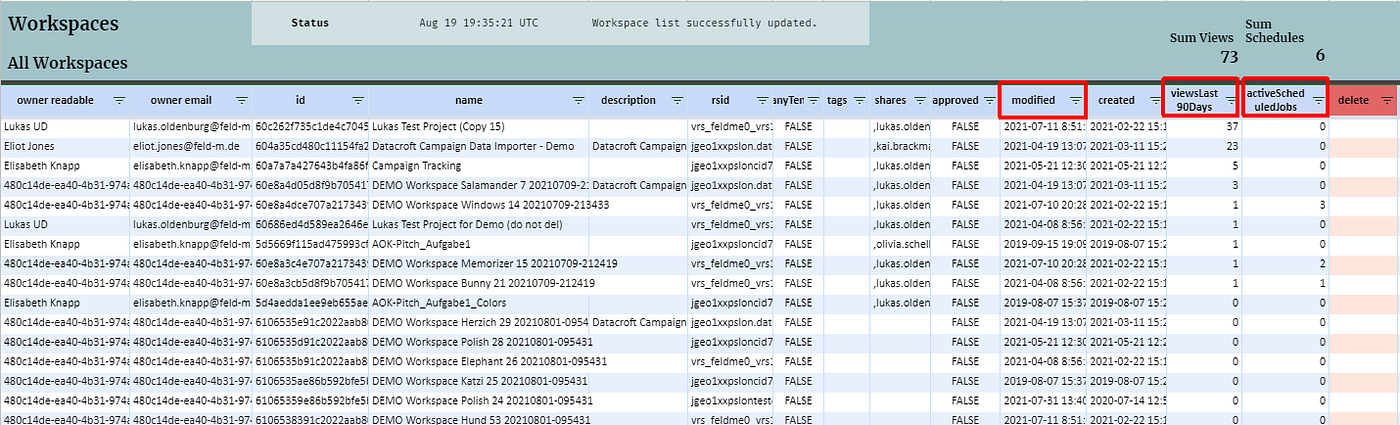Image resolution: width=1400 pixels, height=425 pixels.
Task: Expand the created column filter dropdown
Action: [1154, 100]
